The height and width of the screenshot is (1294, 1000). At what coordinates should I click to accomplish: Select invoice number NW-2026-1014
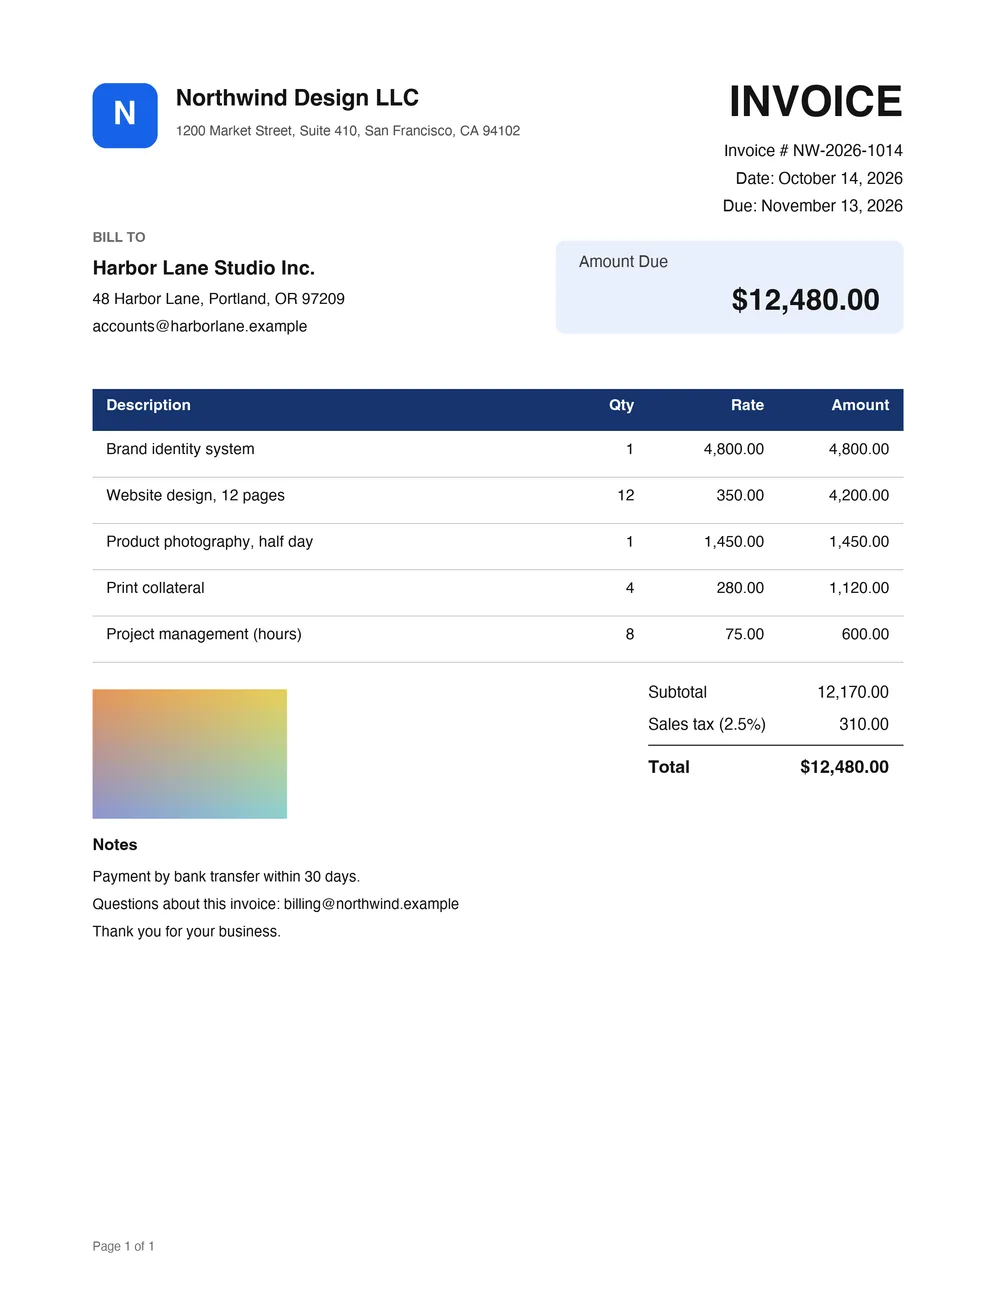848,151
